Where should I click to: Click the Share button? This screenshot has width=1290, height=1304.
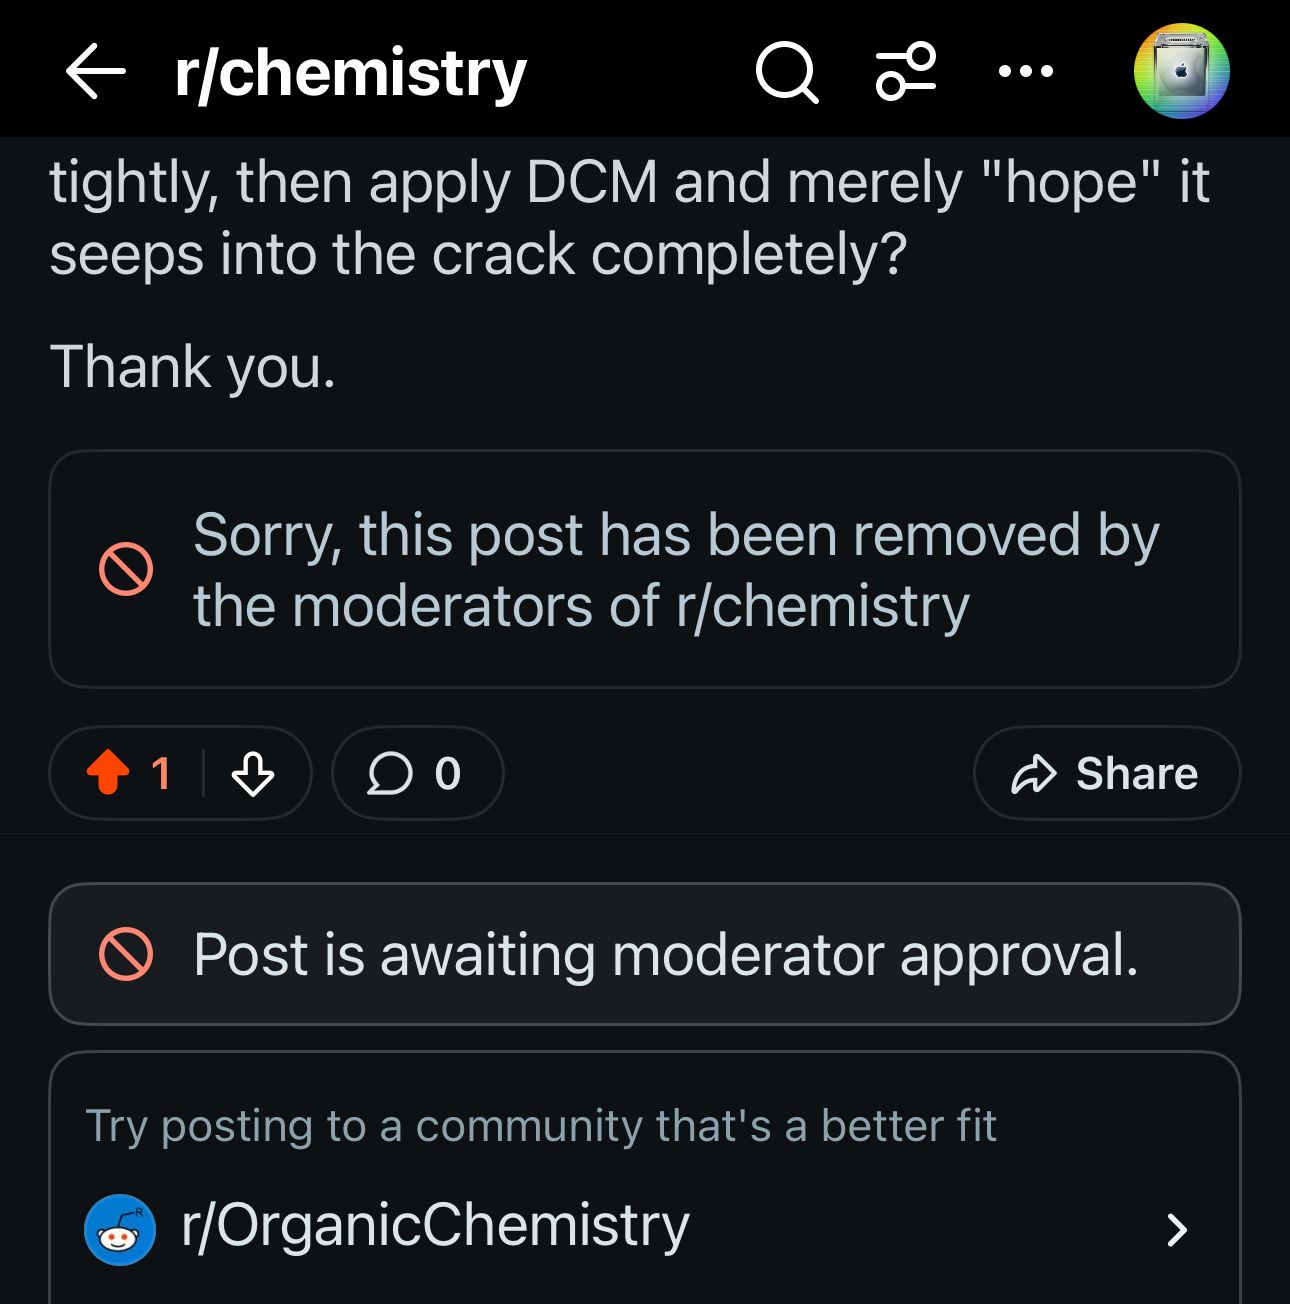[x=1106, y=773]
